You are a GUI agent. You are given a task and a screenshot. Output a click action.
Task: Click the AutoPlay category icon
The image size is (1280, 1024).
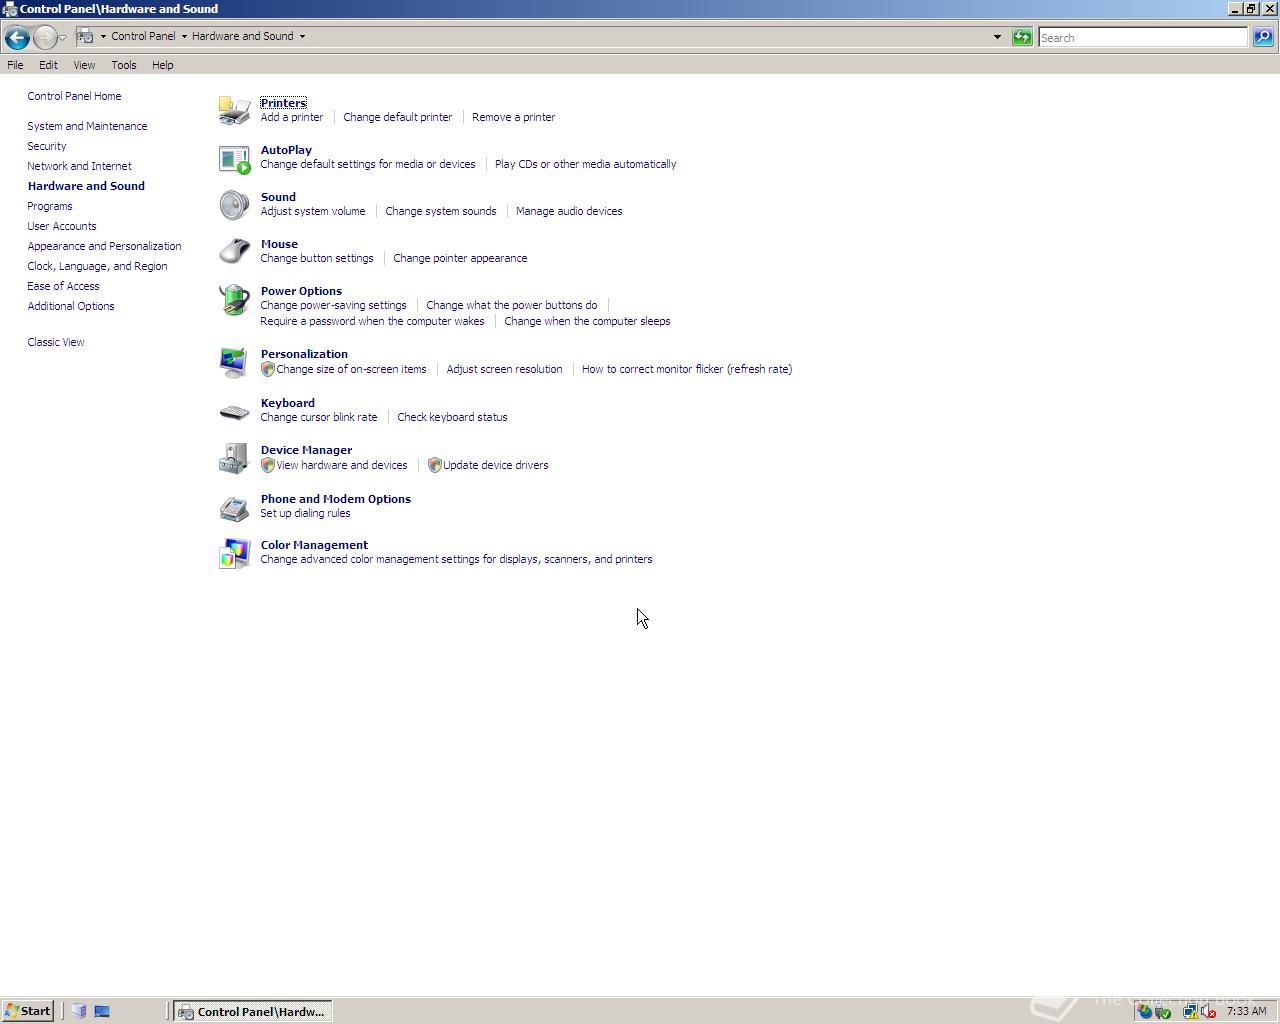click(234, 159)
